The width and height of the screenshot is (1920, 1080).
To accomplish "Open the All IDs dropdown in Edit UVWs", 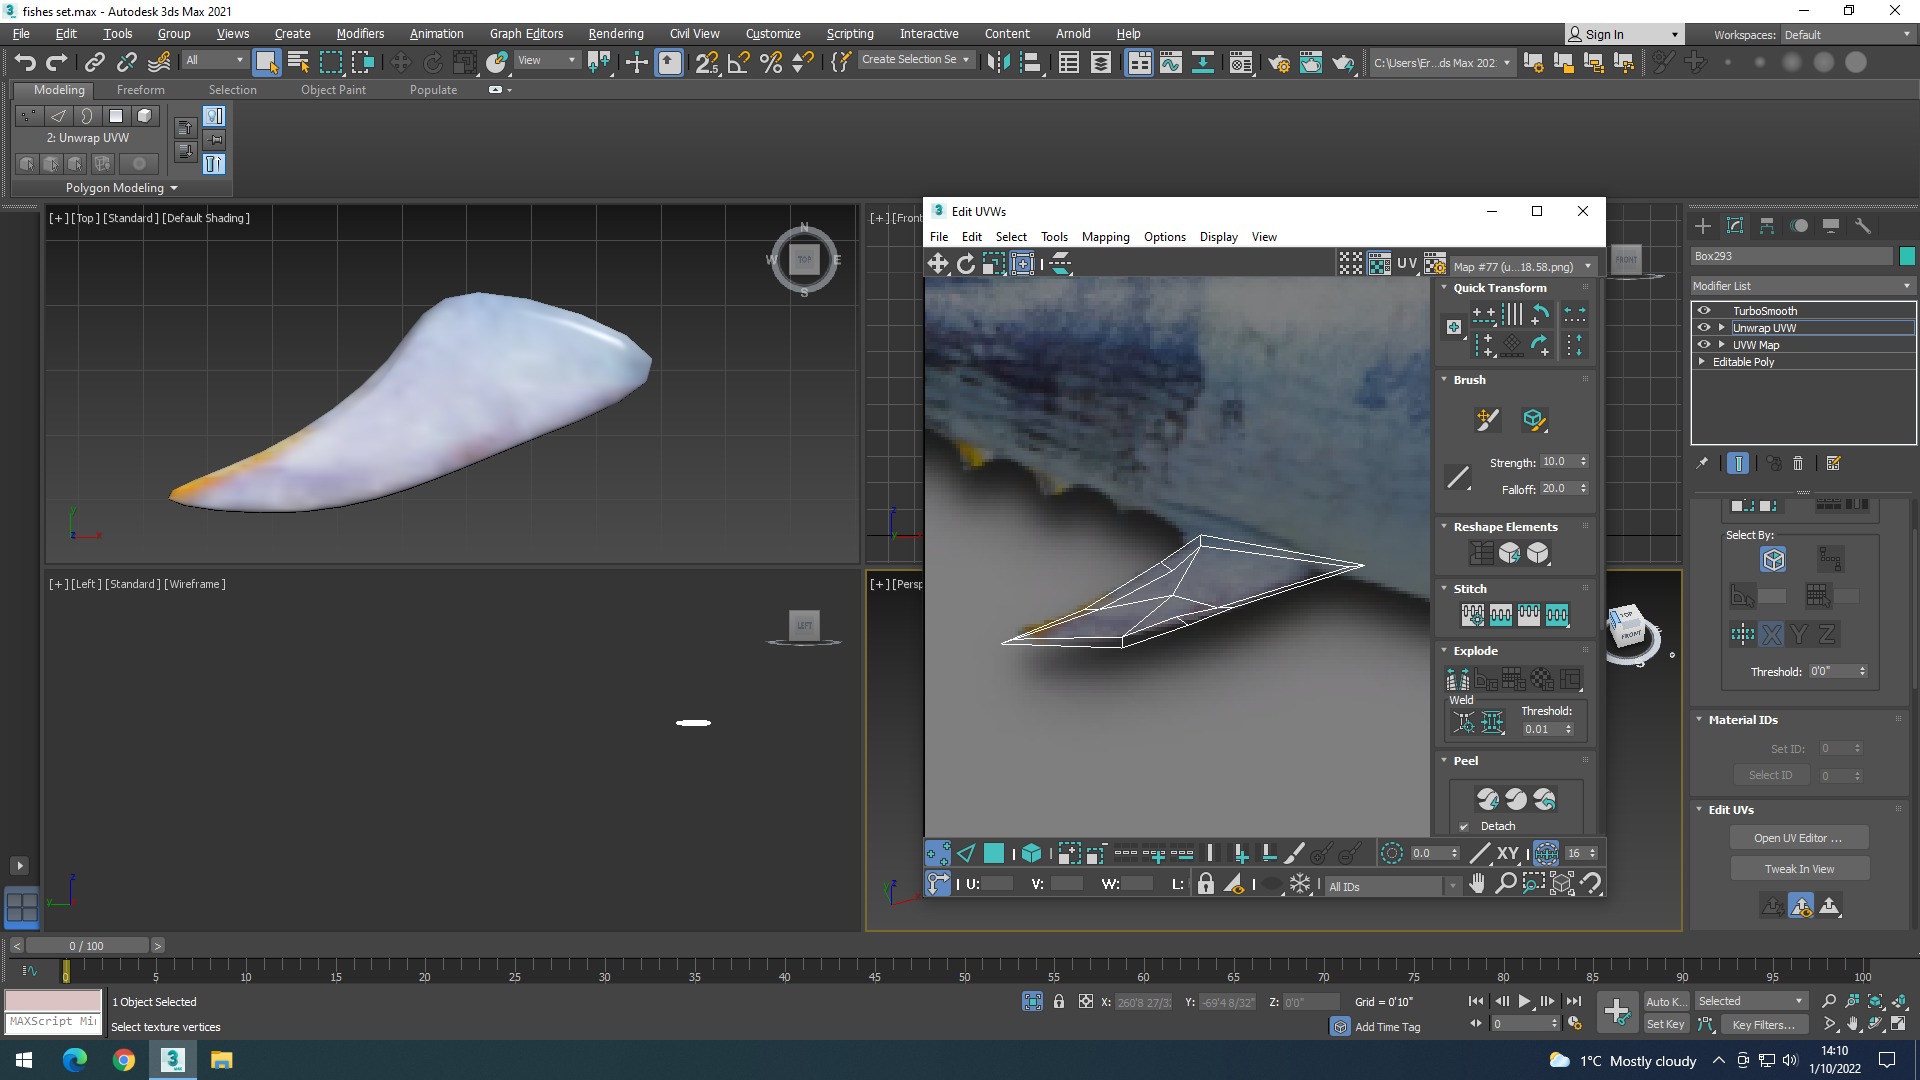I will click(1392, 887).
